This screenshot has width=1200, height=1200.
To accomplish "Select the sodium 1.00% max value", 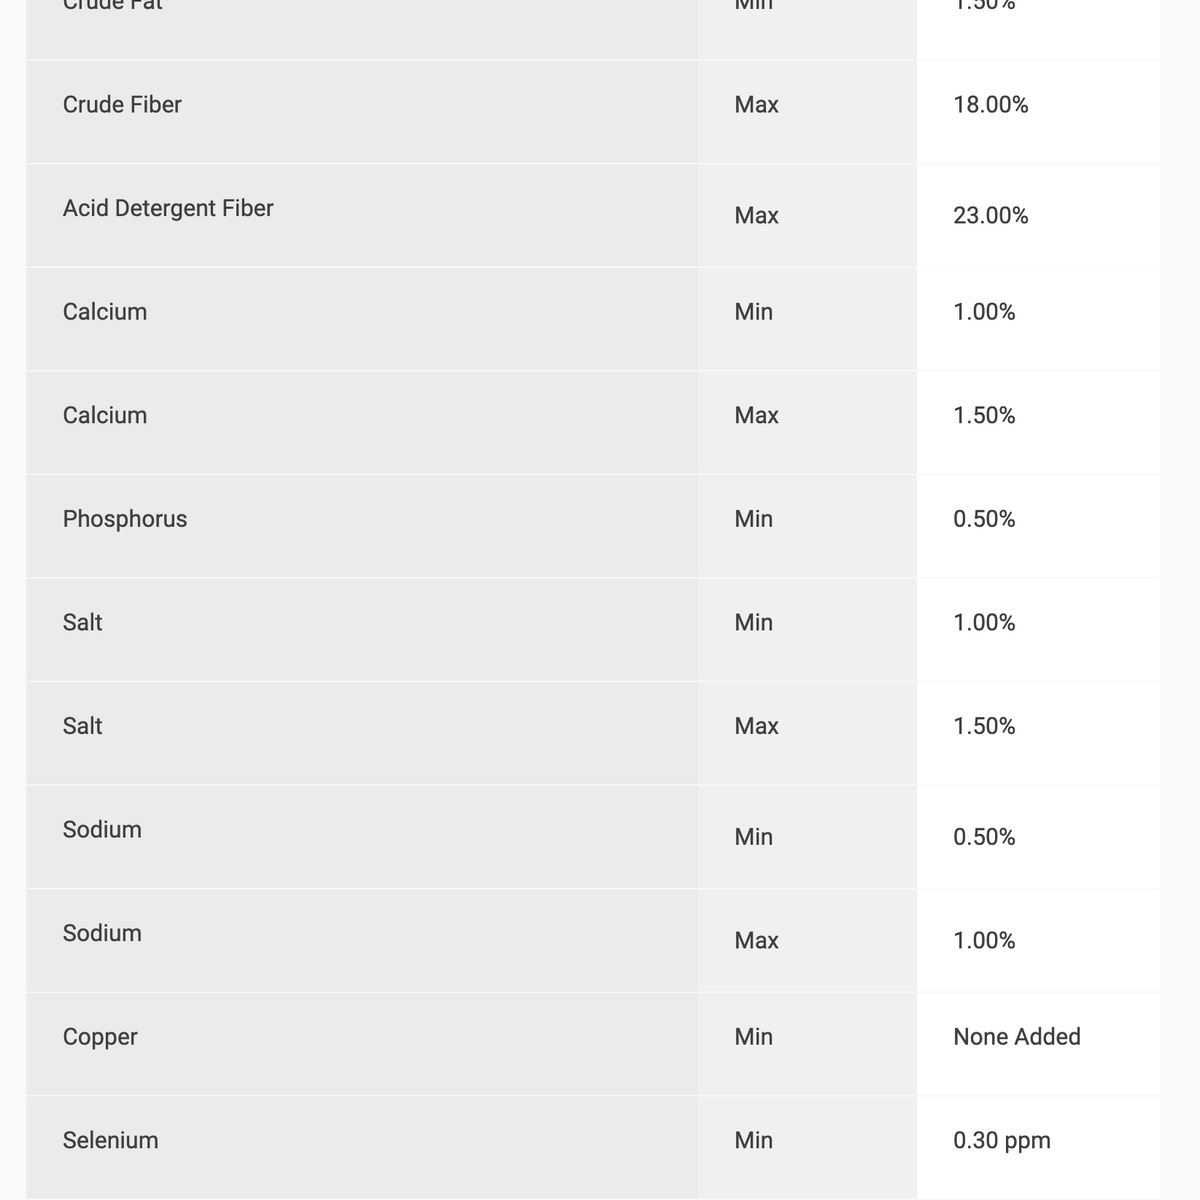I will pos(984,940).
